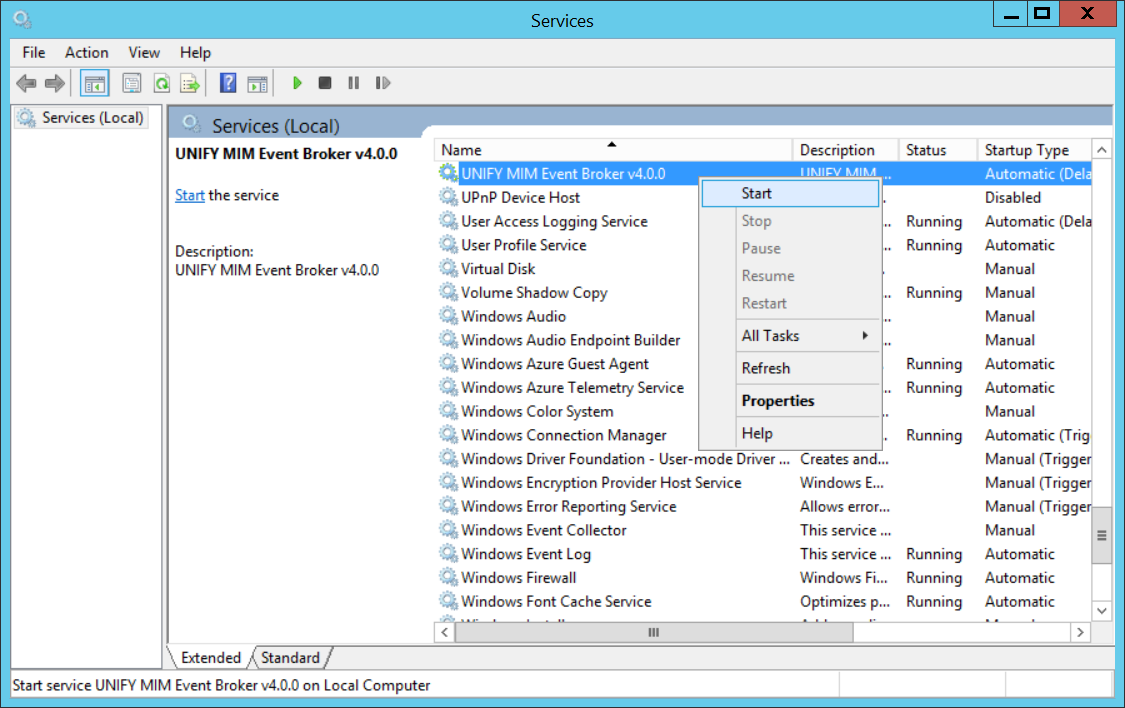Screen dimensions: 1125x708
Task: Select the Windows Azure Guest Agent row
Action: pos(764,363)
